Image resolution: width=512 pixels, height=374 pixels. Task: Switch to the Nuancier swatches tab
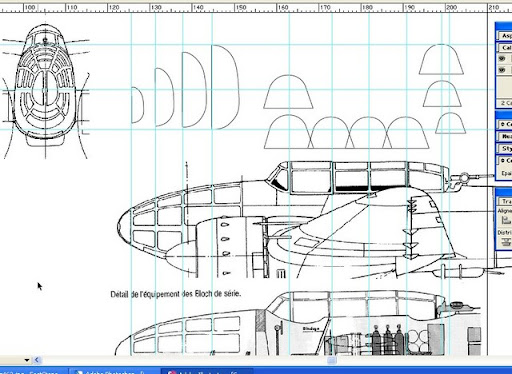[x=506, y=136]
